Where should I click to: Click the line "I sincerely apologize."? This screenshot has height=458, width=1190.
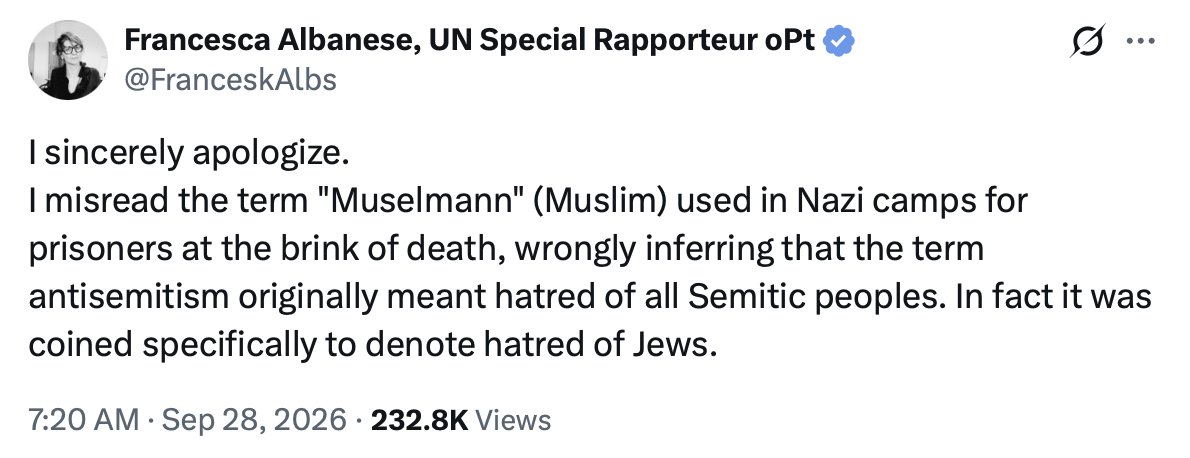[x=189, y=154]
